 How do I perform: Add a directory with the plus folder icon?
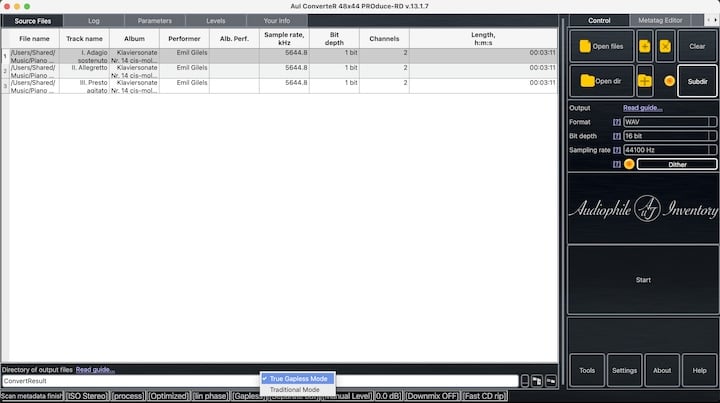click(645, 81)
